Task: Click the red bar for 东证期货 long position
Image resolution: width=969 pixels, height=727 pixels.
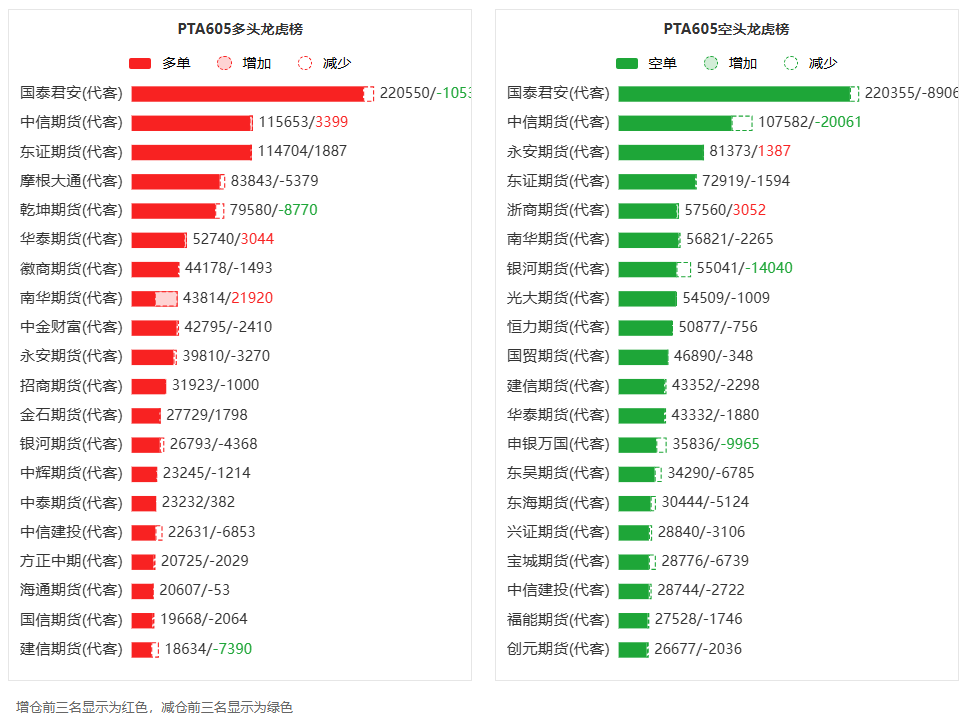Action: (x=191, y=152)
